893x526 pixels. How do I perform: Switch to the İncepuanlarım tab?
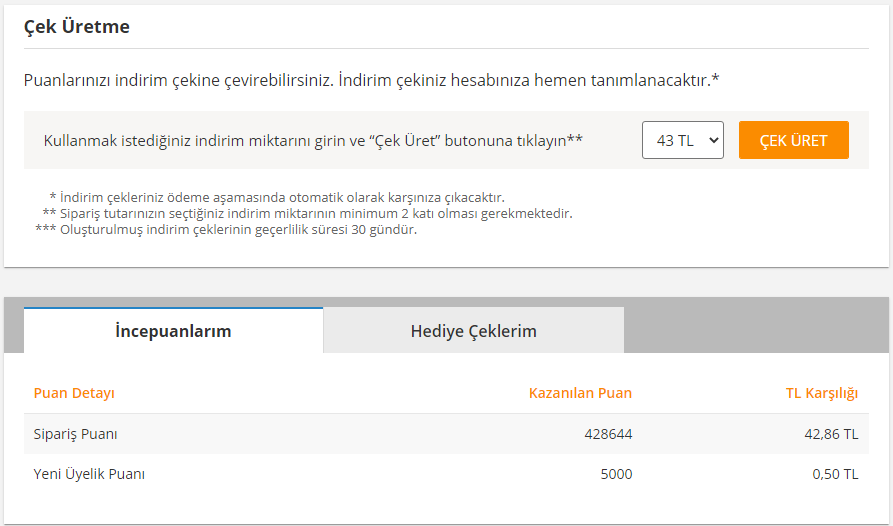click(173, 331)
